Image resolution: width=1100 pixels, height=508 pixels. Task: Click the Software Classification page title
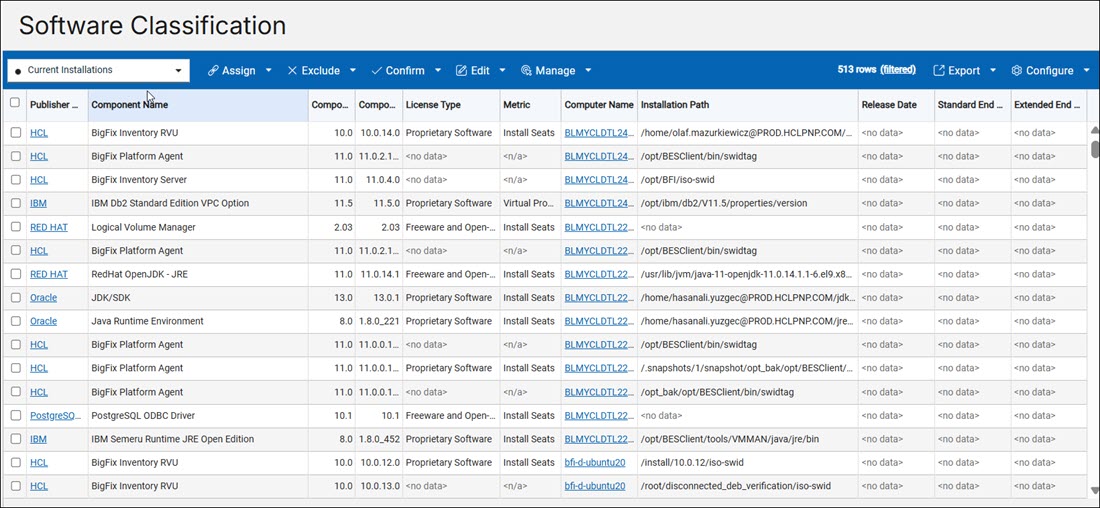(152, 25)
